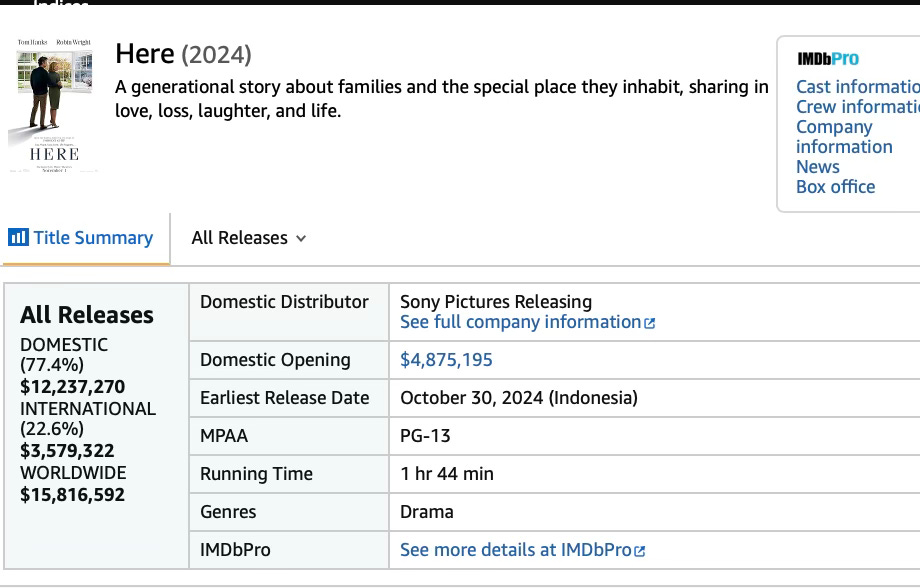
Task: Click the Running Time label cell
Action: [289, 474]
